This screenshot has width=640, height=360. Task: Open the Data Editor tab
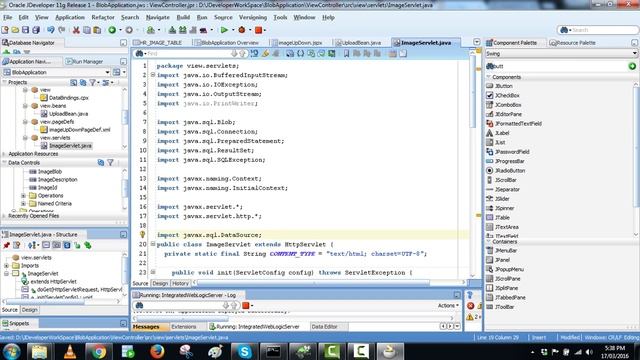324,327
